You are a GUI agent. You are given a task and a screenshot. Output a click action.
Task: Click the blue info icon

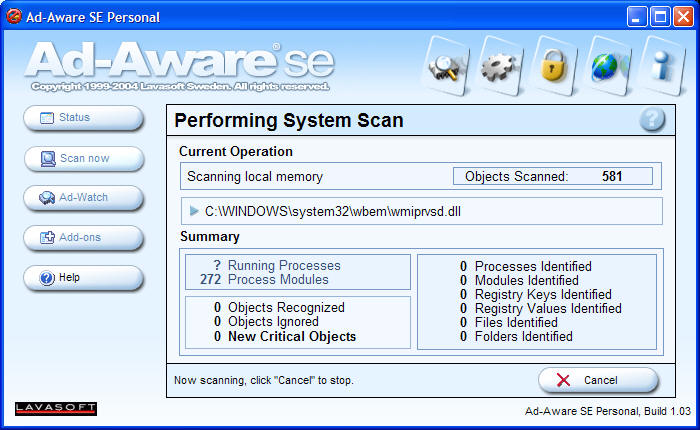(x=660, y=66)
